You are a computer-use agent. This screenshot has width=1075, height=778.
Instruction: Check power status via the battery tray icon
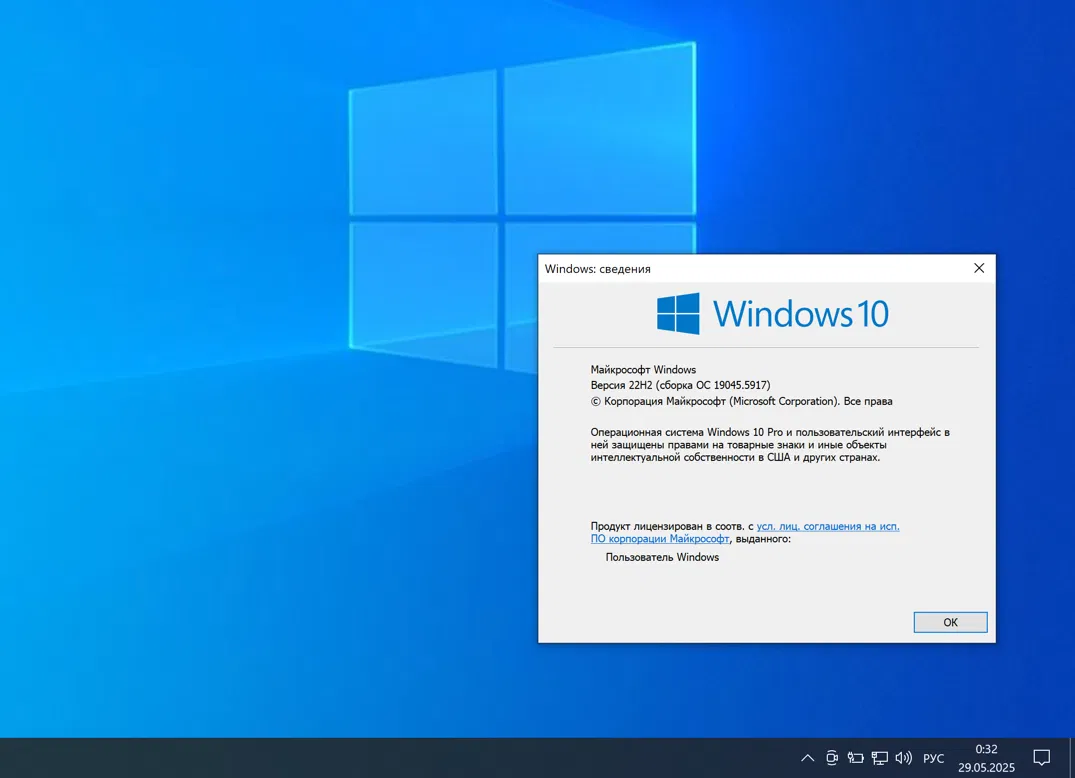pos(856,758)
